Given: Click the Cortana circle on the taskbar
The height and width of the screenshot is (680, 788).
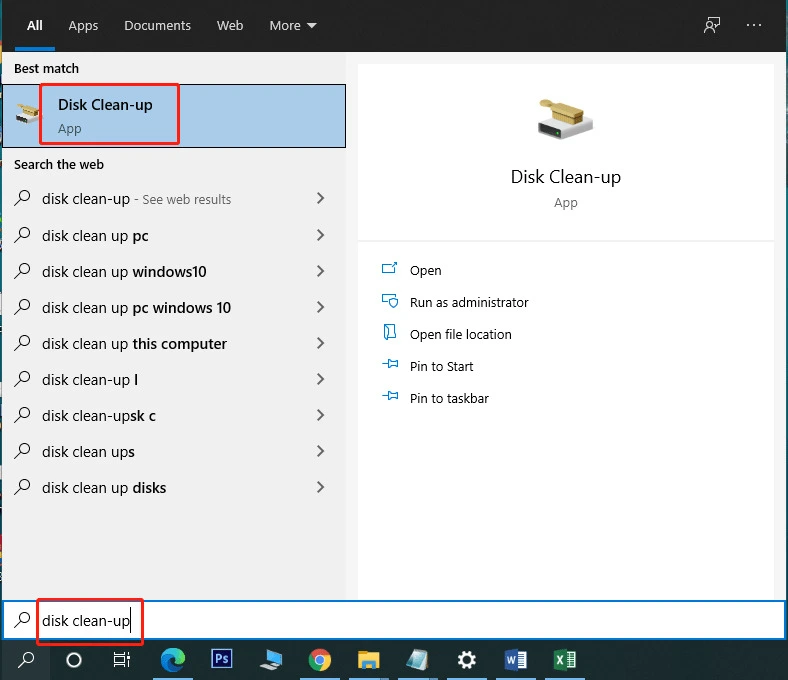Looking at the screenshot, I should point(74,660).
